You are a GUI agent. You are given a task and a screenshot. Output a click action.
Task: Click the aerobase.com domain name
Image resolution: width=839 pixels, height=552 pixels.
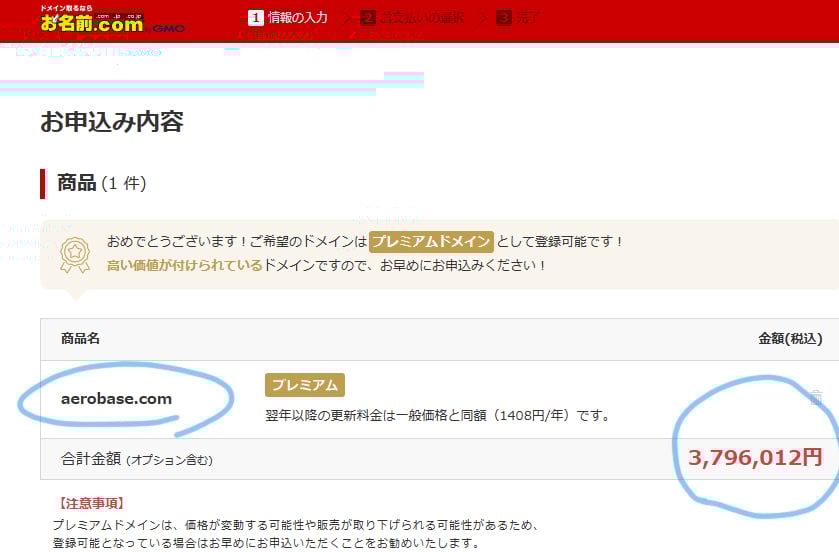(x=116, y=398)
